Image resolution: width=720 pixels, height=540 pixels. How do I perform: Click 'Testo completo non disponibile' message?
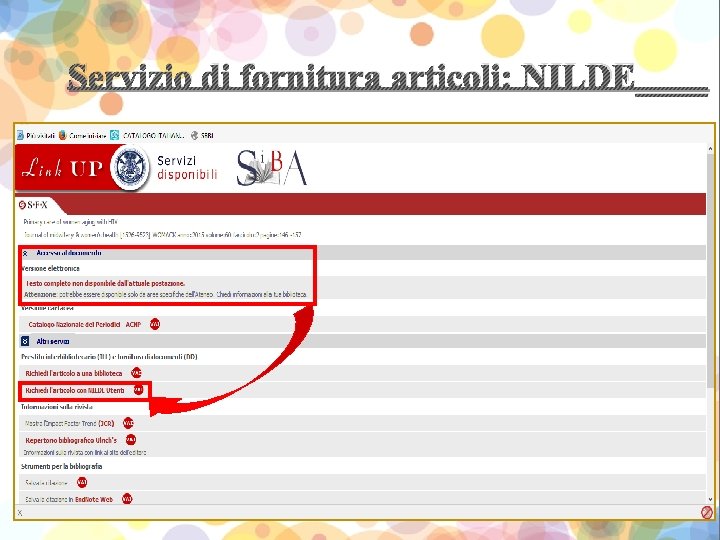(105, 283)
